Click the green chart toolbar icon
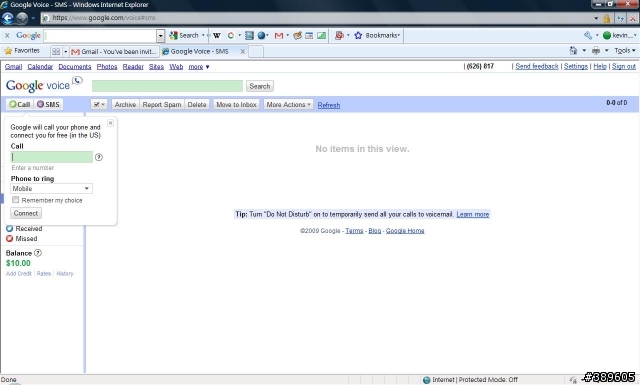Viewport: 640px width, 385px height. click(322, 36)
